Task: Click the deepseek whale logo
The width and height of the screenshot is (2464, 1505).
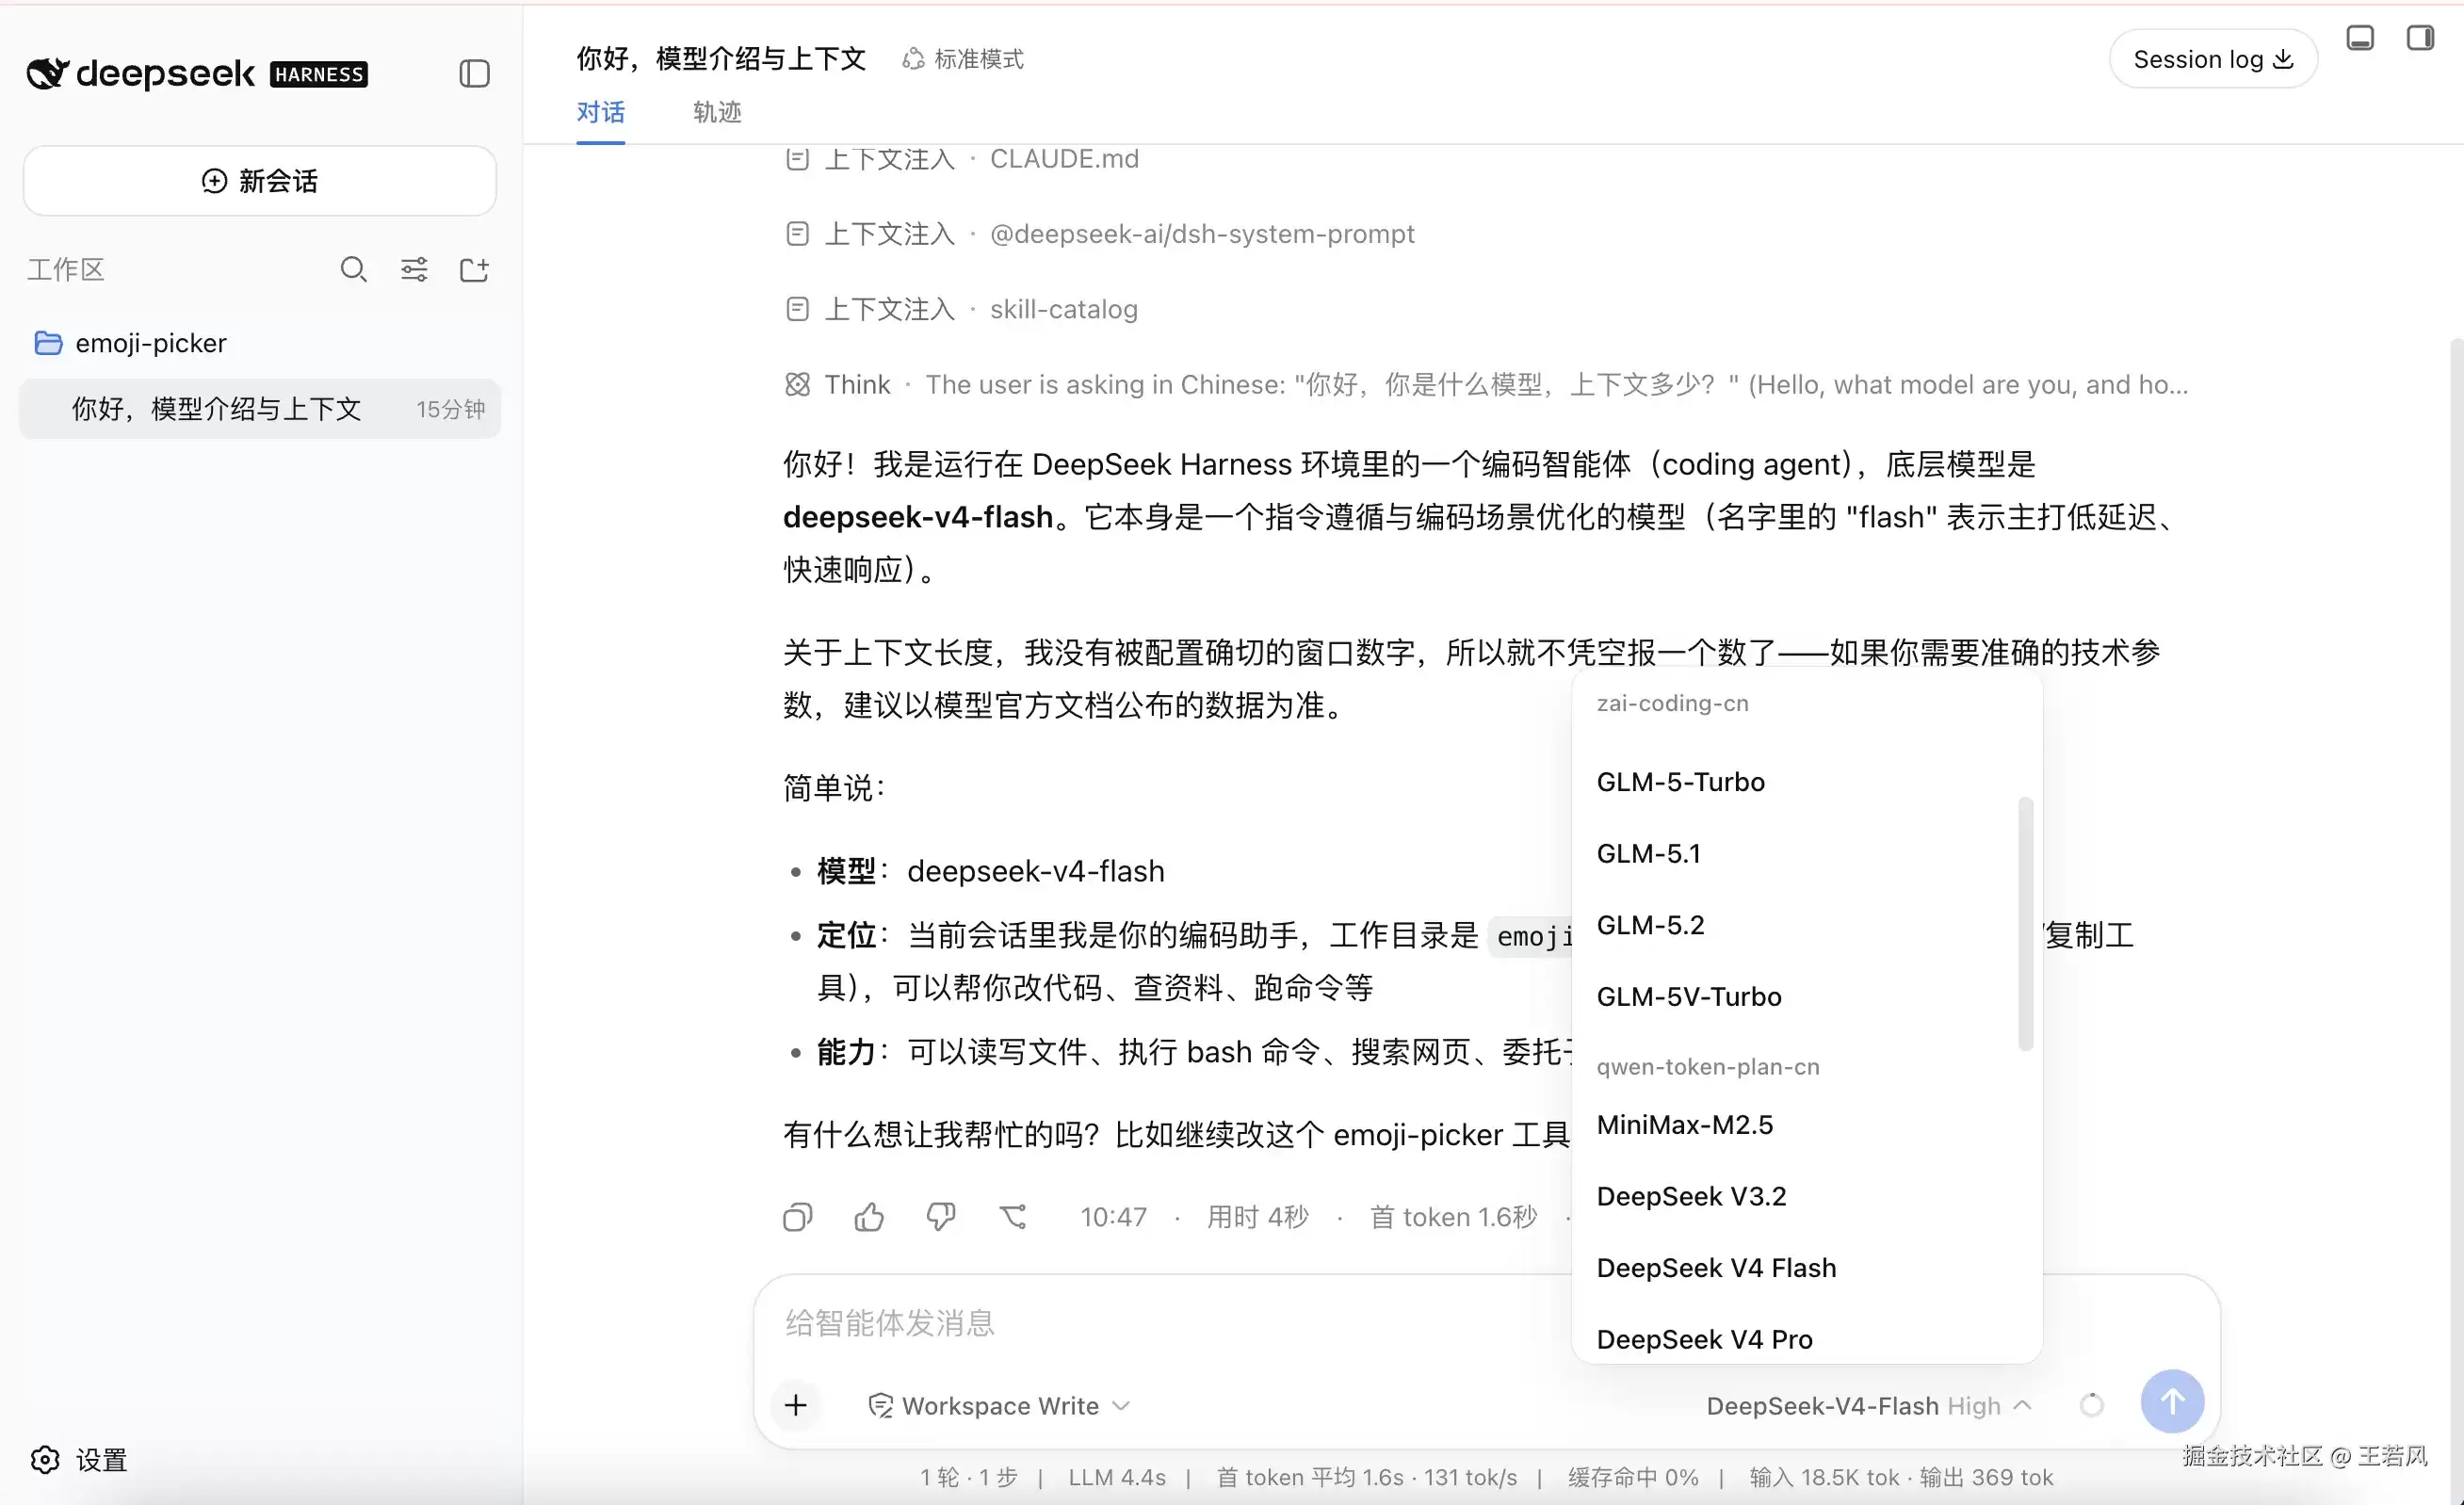Action: [47, 73]
